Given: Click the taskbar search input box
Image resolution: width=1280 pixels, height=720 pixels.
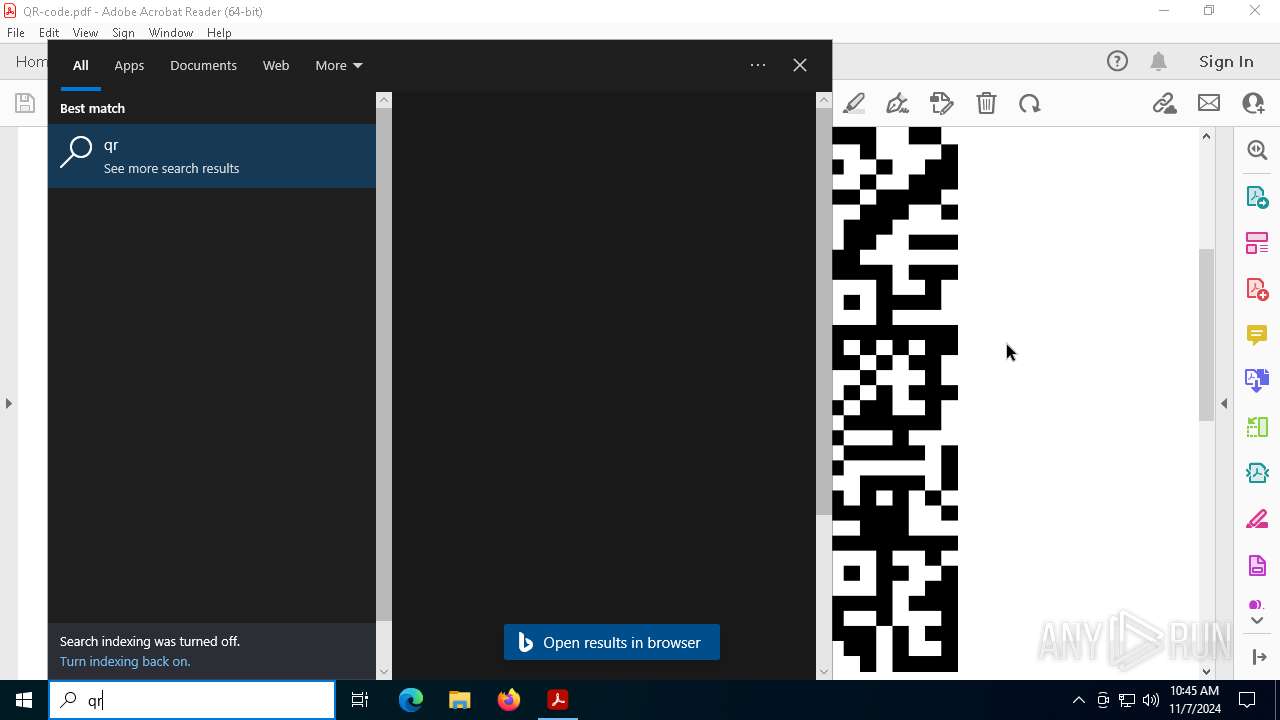Looking at the screenshot, I should click(192, 700).
